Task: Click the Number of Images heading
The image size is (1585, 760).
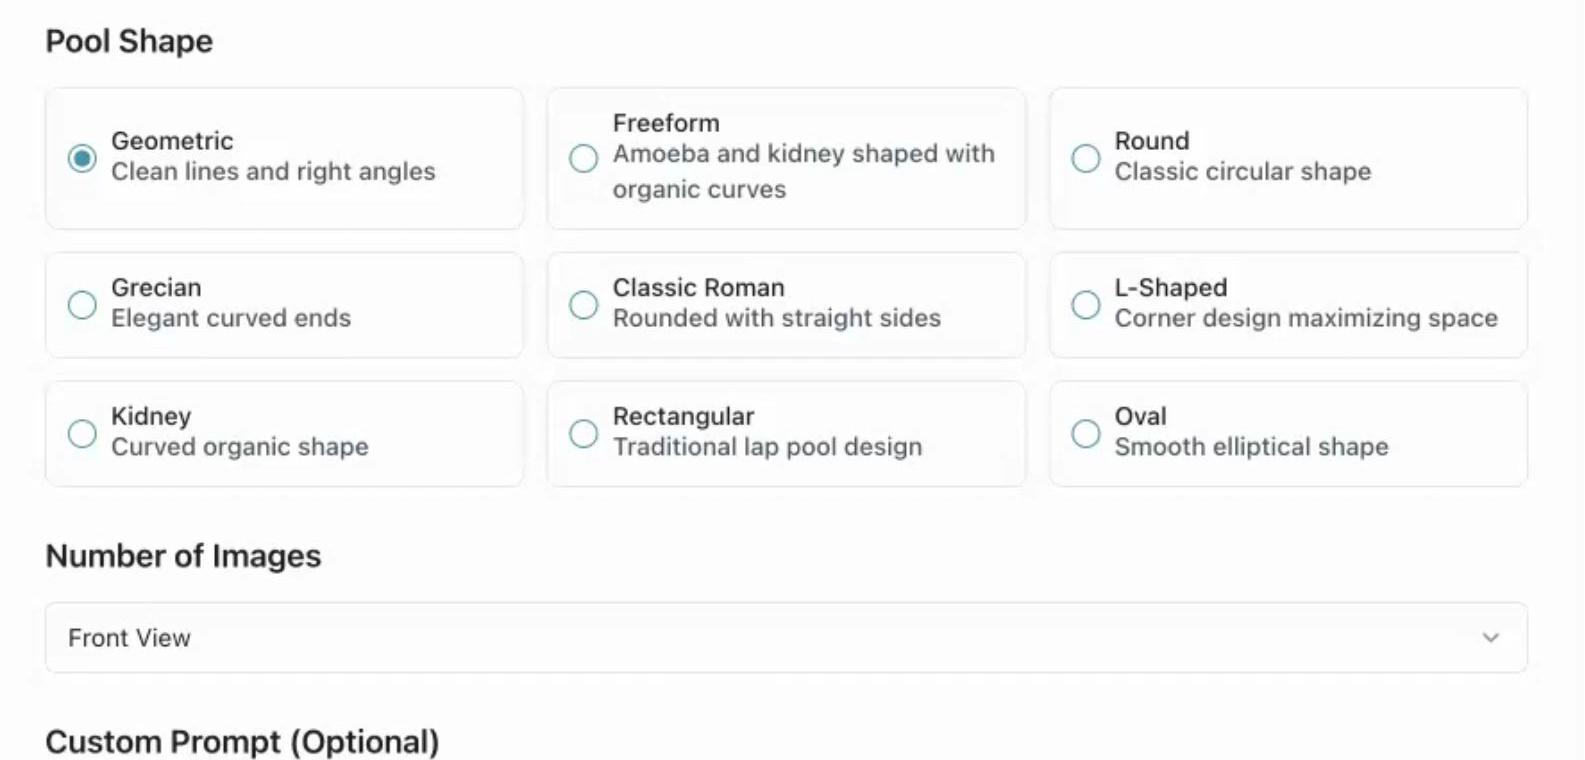Action: pos(183,556)
